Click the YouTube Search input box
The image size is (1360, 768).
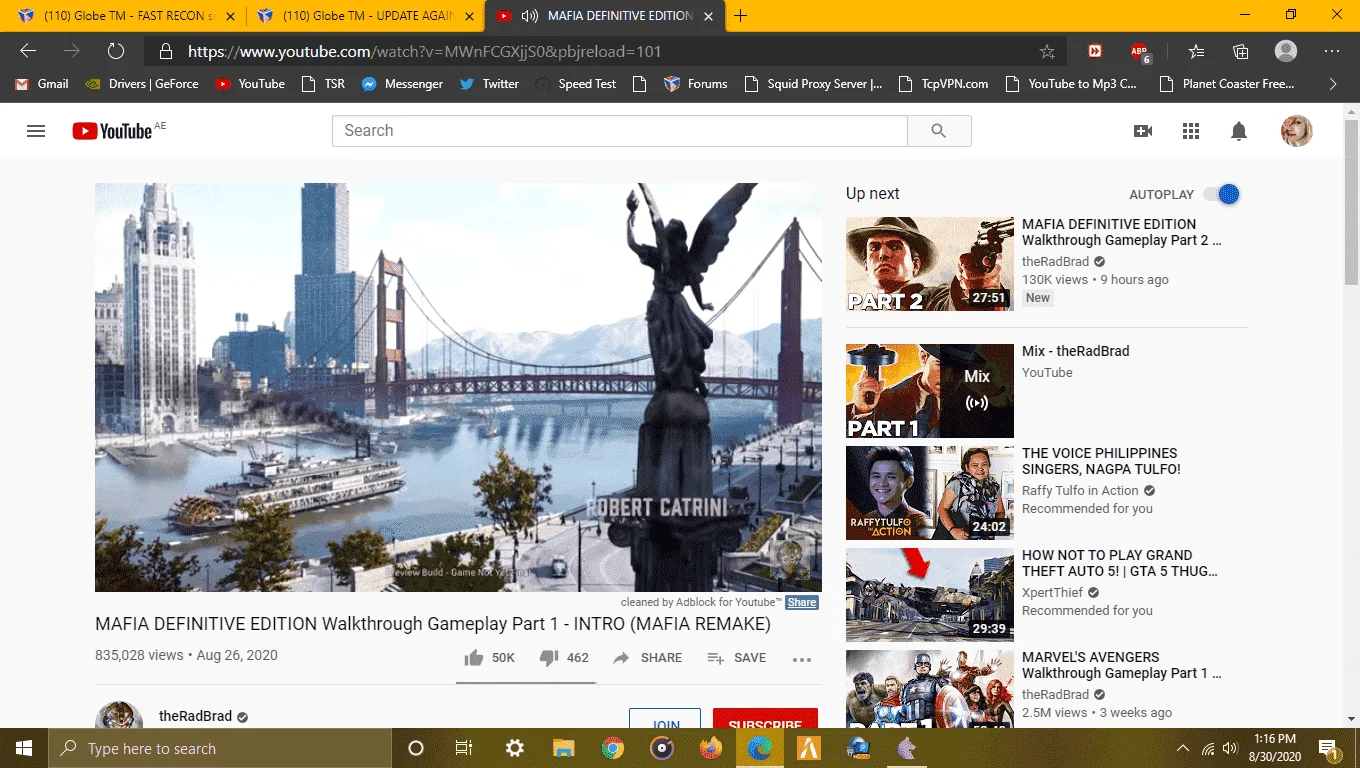(x=620, y=131)
